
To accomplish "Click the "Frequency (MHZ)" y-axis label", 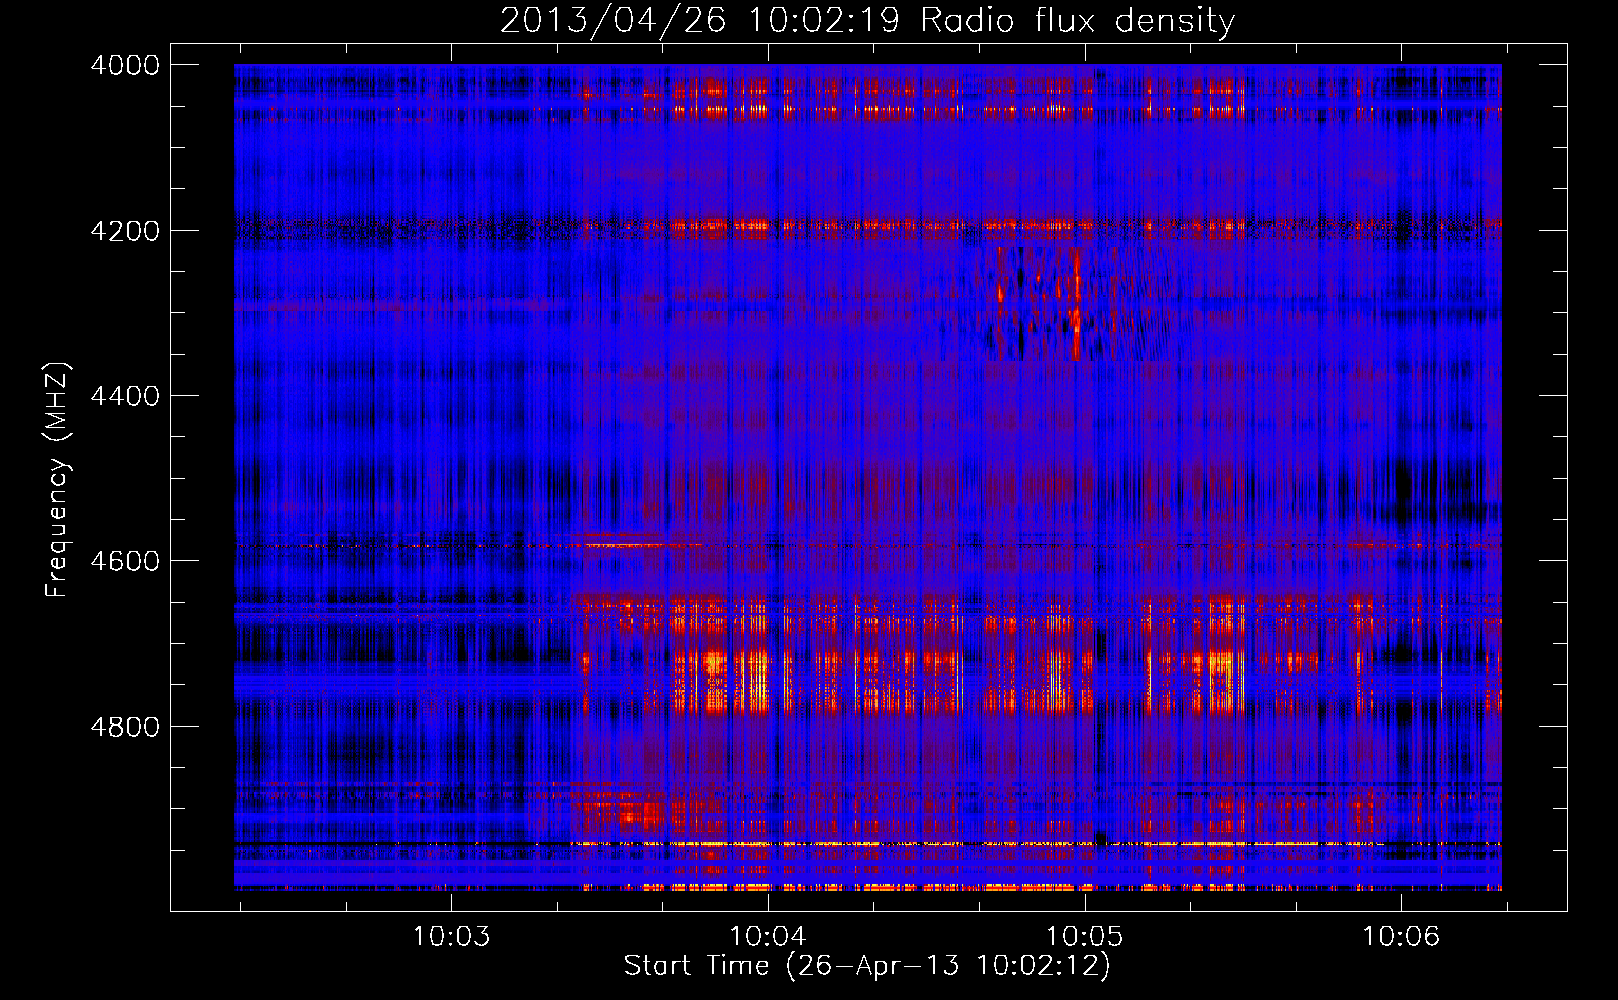I will point(57,480).
